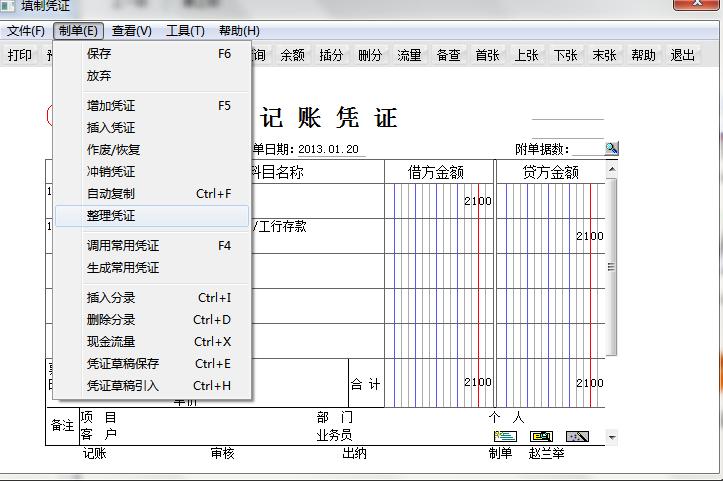Click the 插分 toolbar button
The width and height of the screenshot is (723, 481).
332,55
